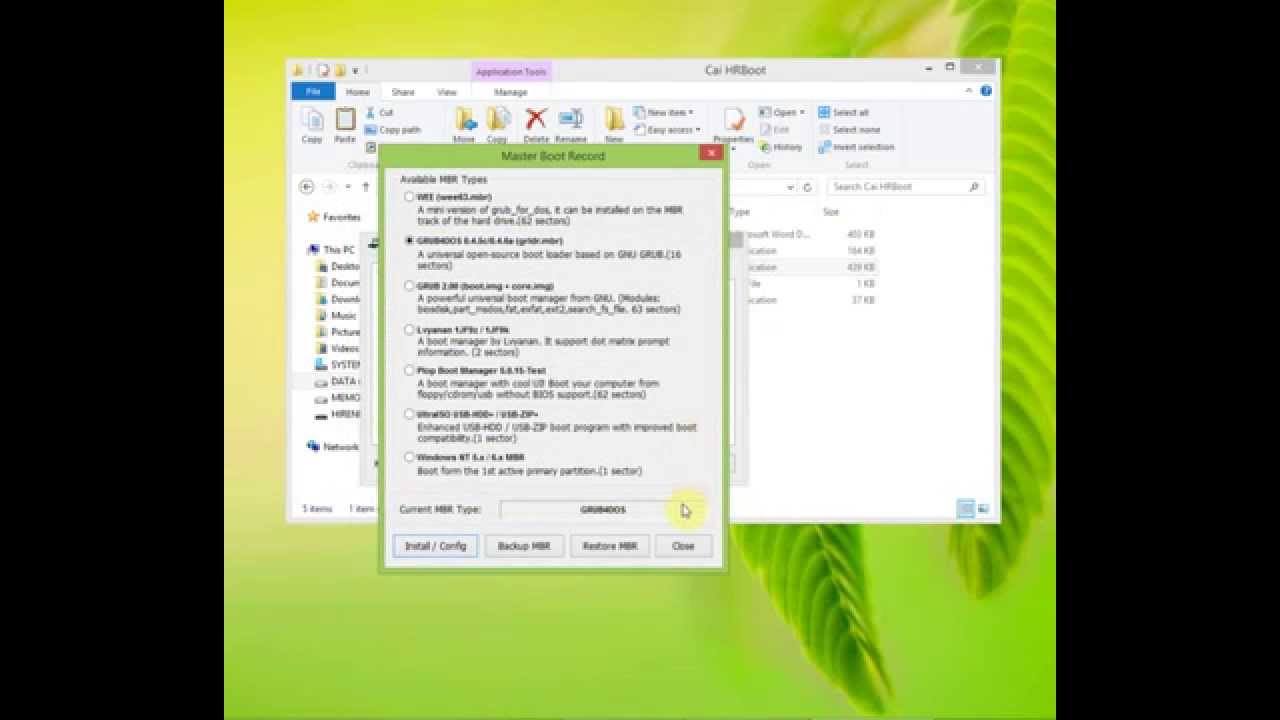Collapse the ribbon with chevron arrow

coord(968,91)
